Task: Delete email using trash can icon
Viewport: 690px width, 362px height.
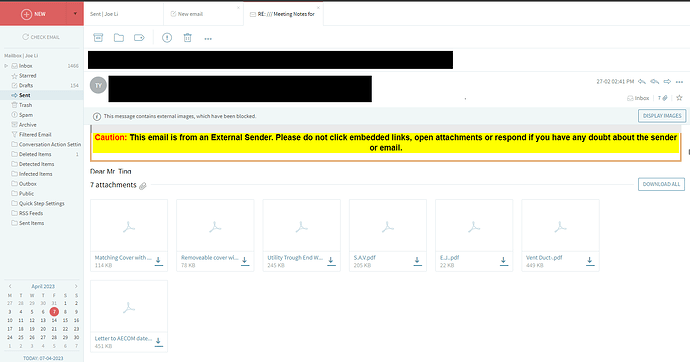Action: coord(187,38)
